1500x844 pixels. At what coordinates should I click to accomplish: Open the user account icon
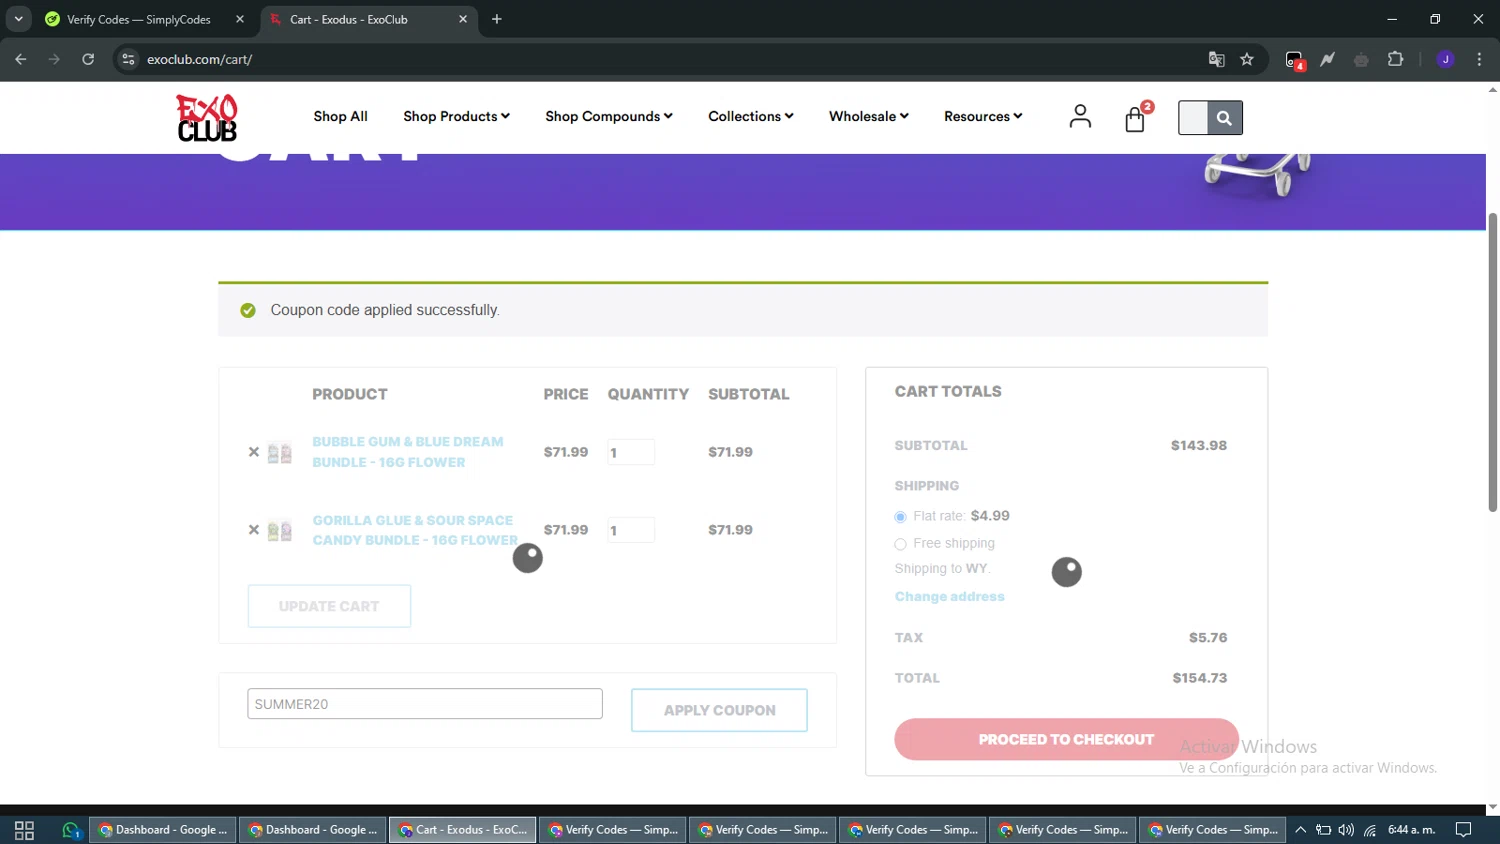[1080, 117]
